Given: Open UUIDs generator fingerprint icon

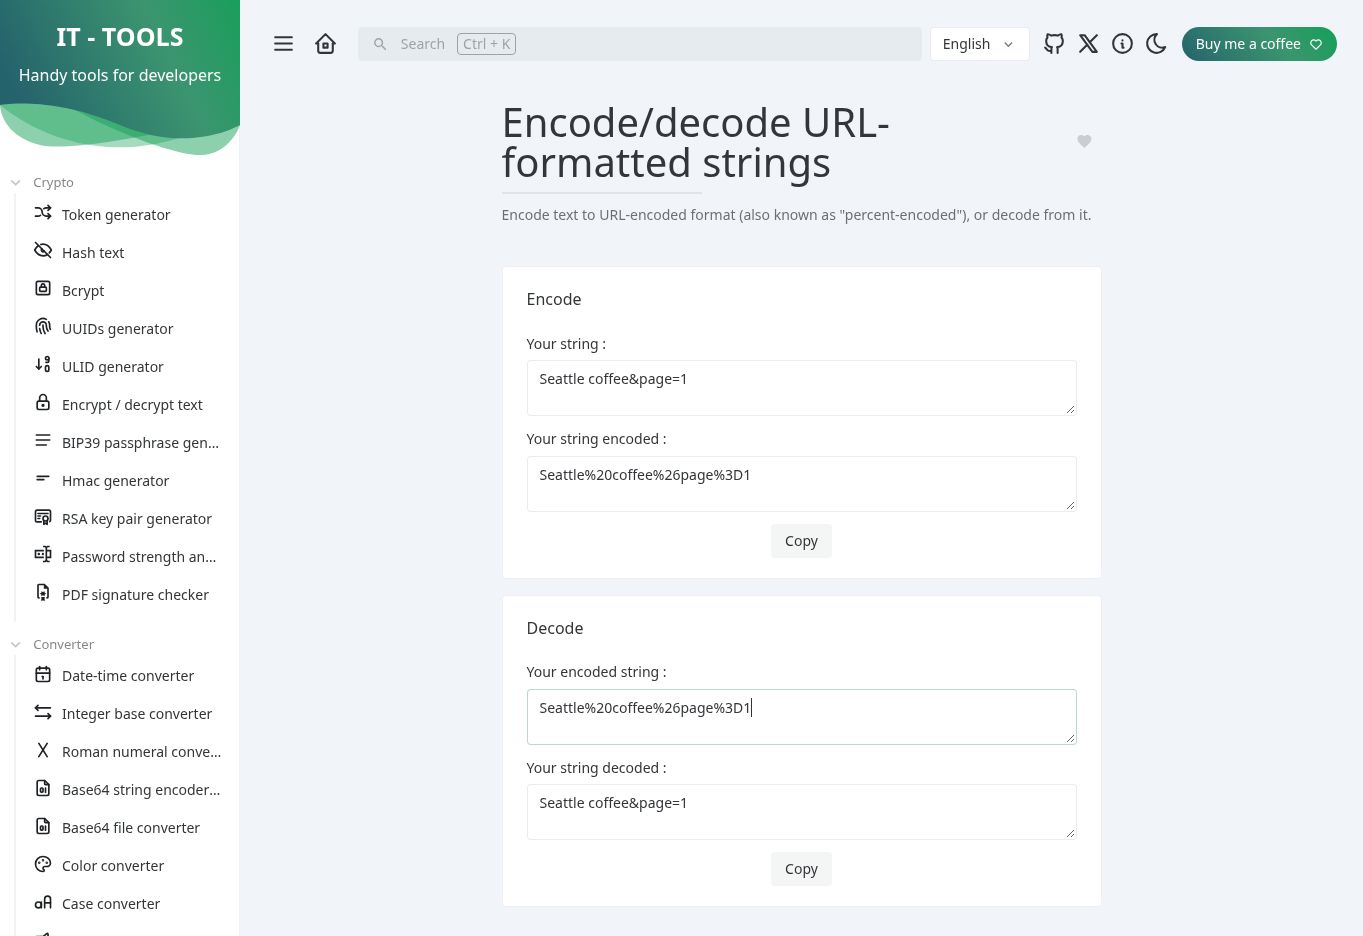Looking at the screenshot, I should pyautogui.click(x=43, y=327).
